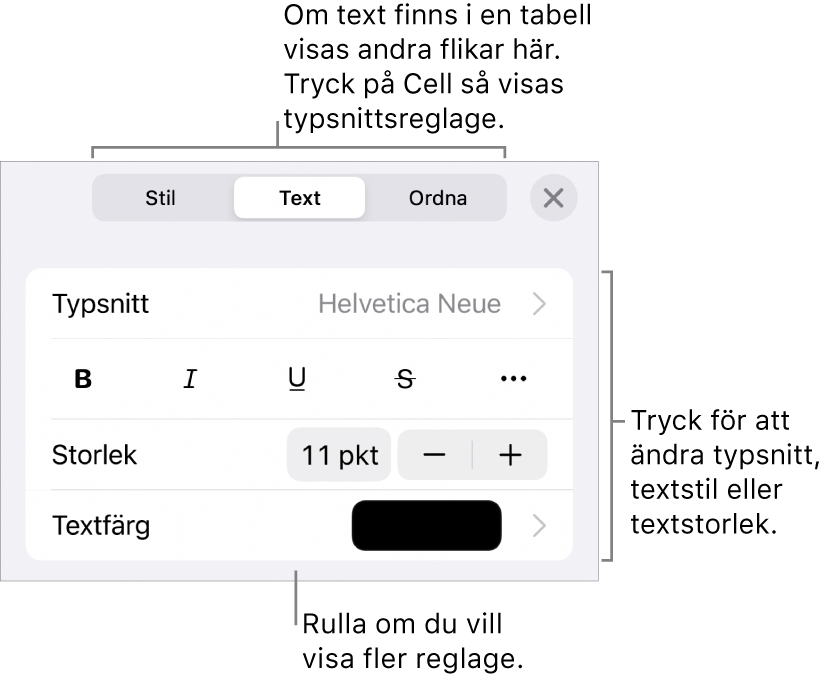
Task: Tap the Typsnitt row
Action: point(100,304)
